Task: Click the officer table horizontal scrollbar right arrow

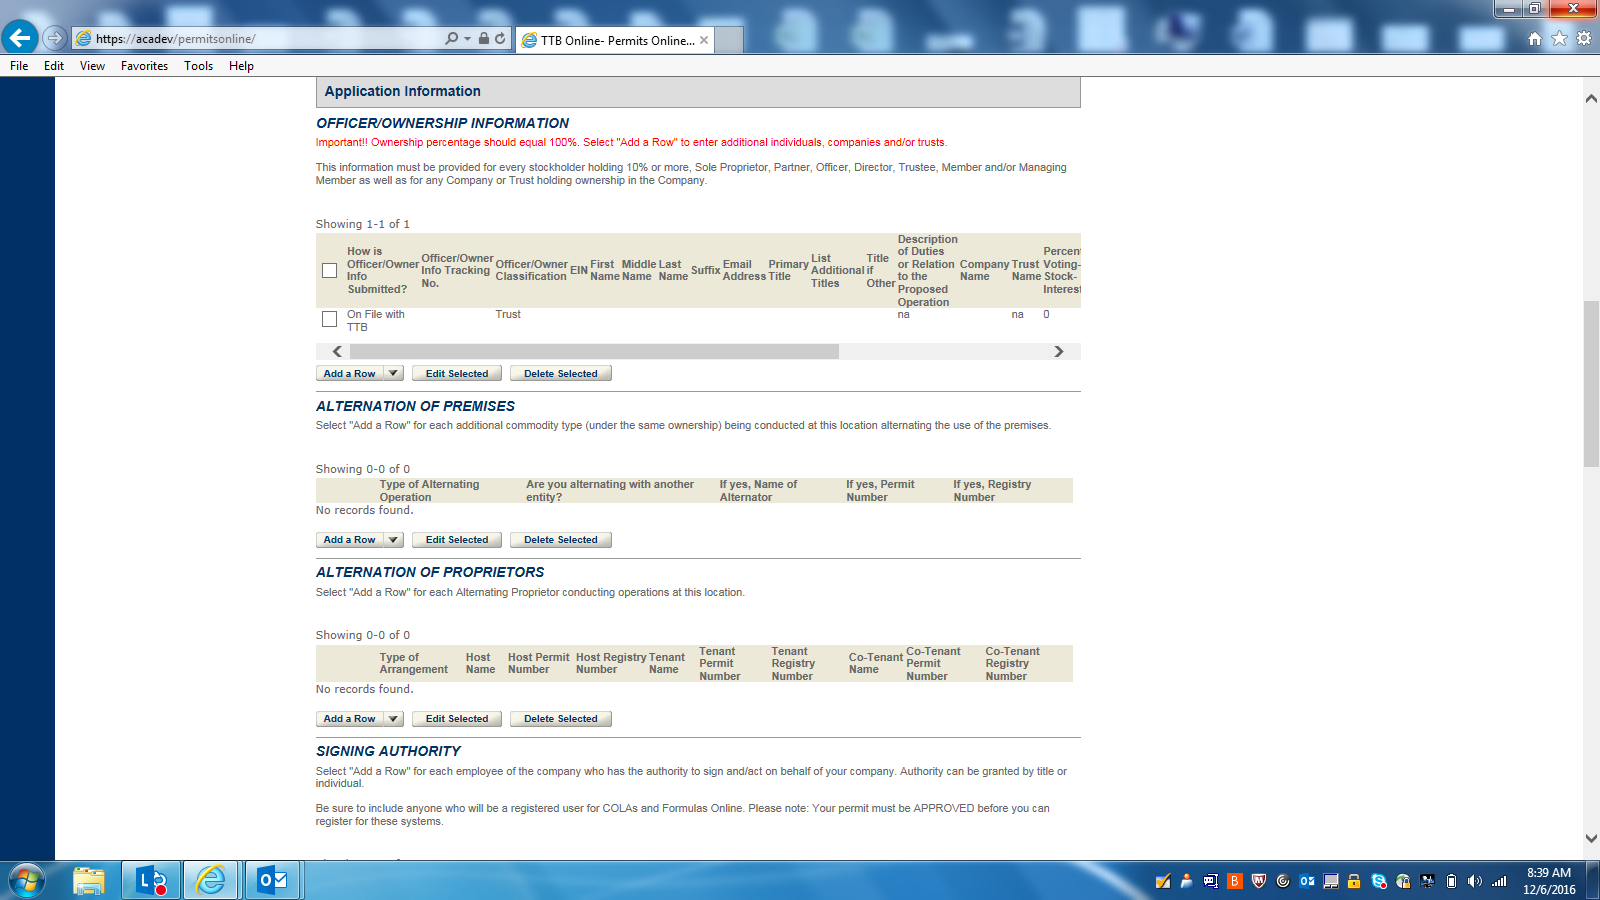Action: (x=1059, y=351)
